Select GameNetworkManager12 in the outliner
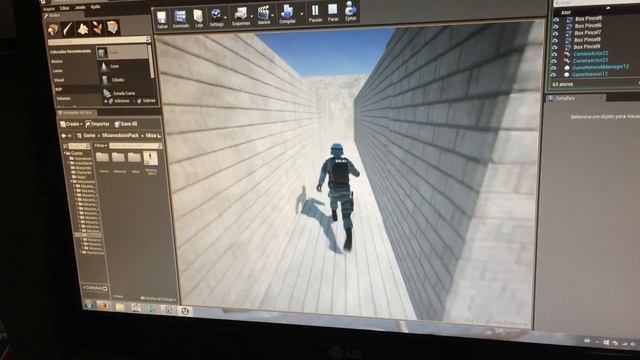640x360 pixels. coord(600,67)
